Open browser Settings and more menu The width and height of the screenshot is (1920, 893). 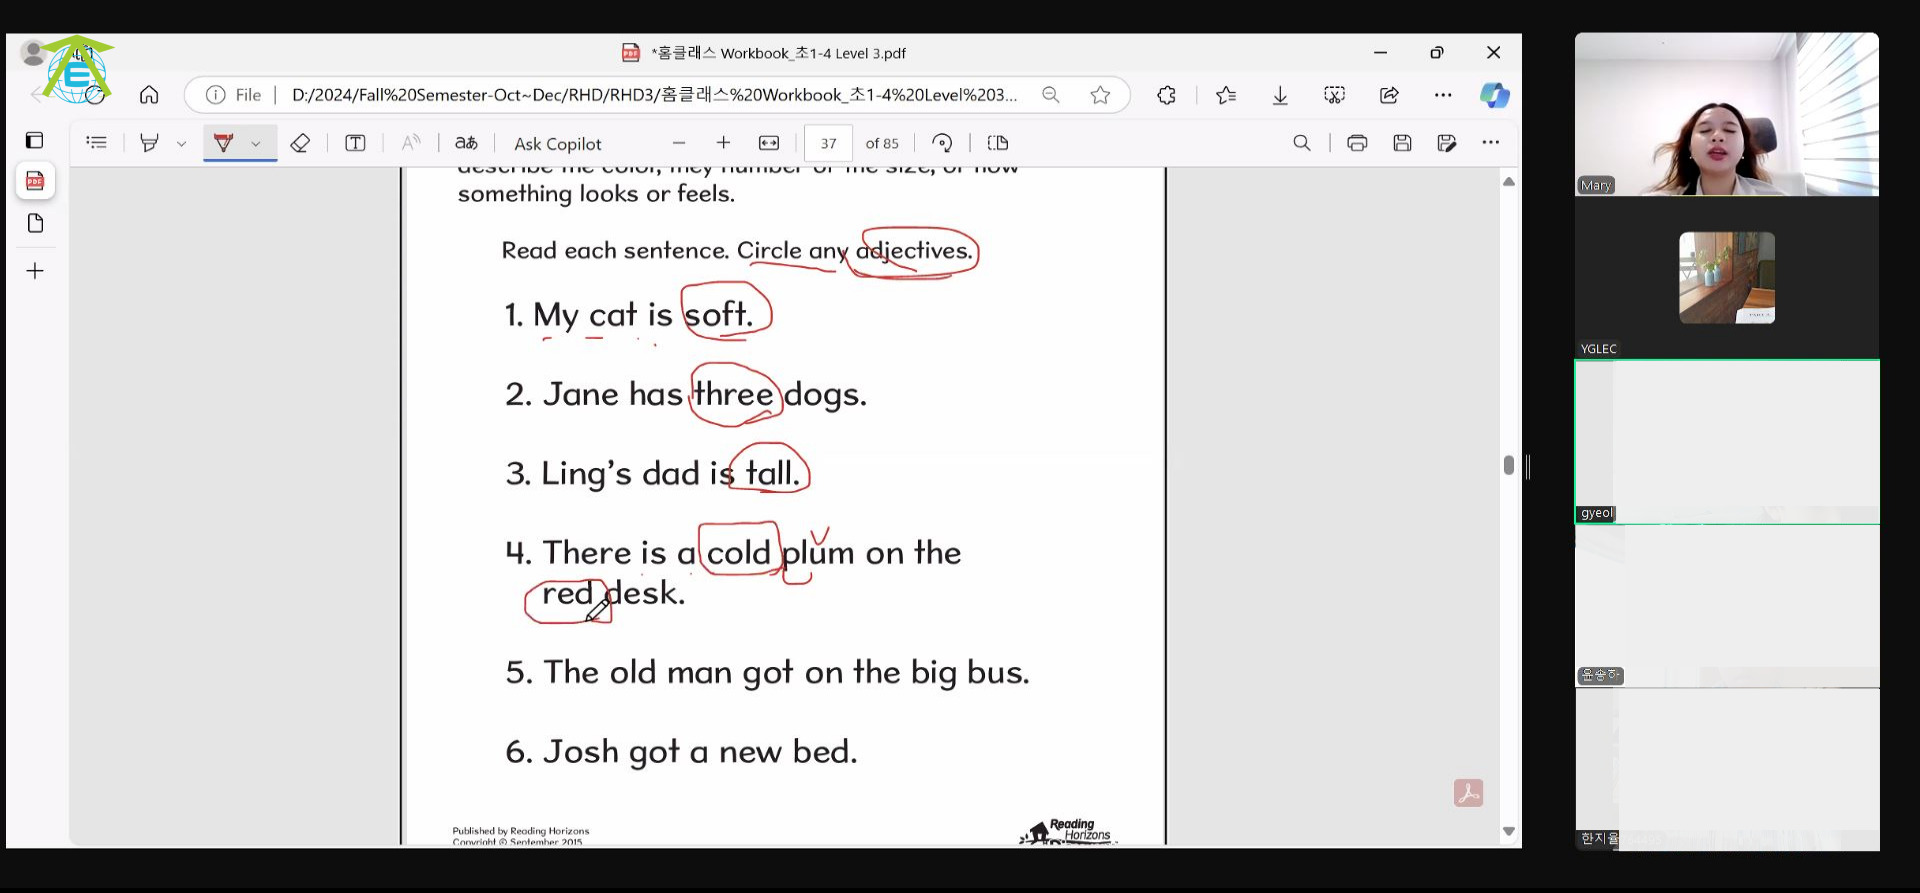pos(1442,95)
